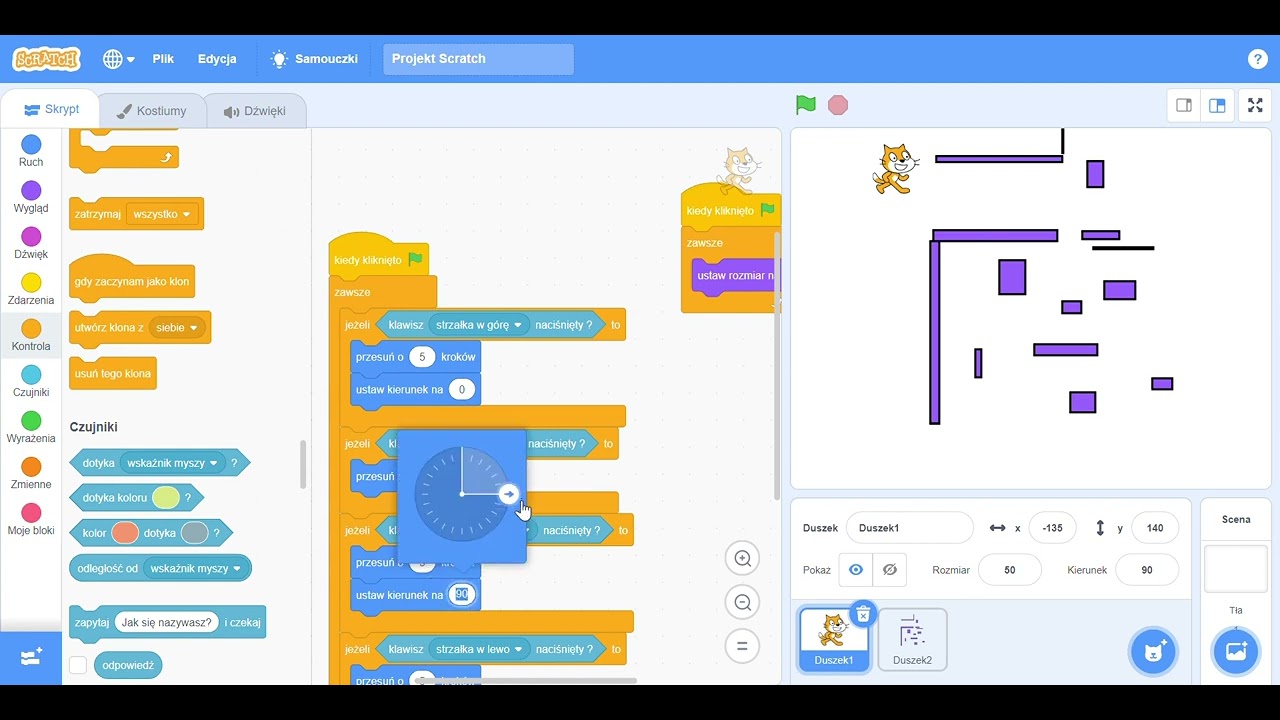
Task: Select the Dźwięk block category
Action: pyautogui.click(x=31, y=243)
